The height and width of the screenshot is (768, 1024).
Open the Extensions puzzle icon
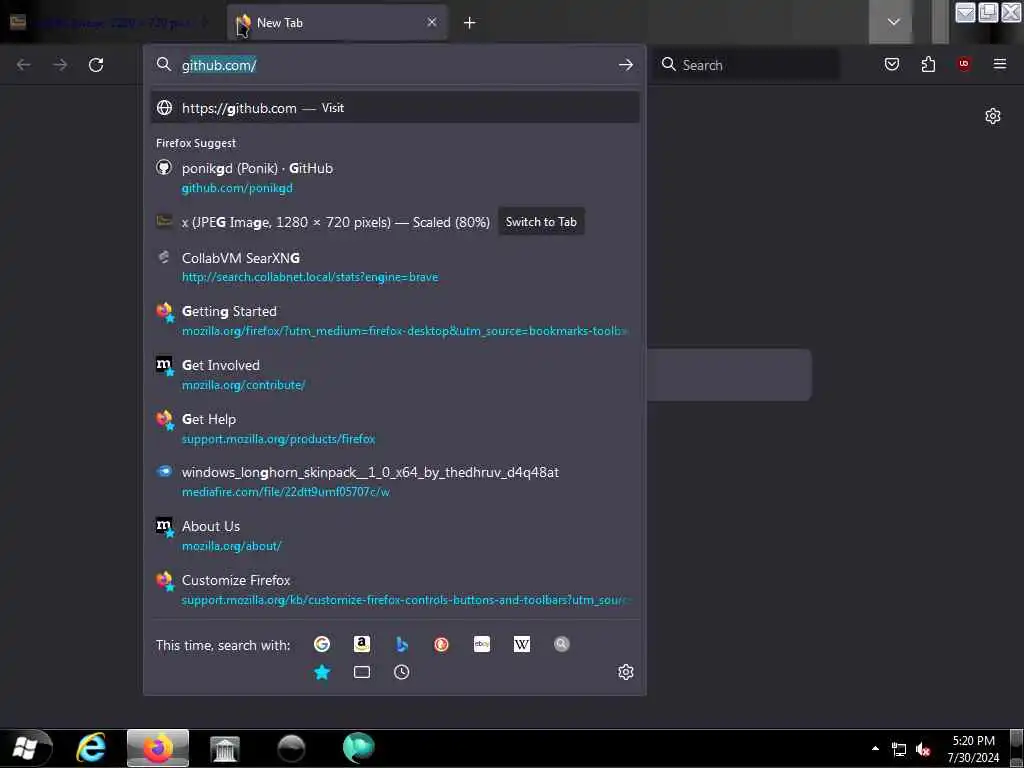pos(928,64)
